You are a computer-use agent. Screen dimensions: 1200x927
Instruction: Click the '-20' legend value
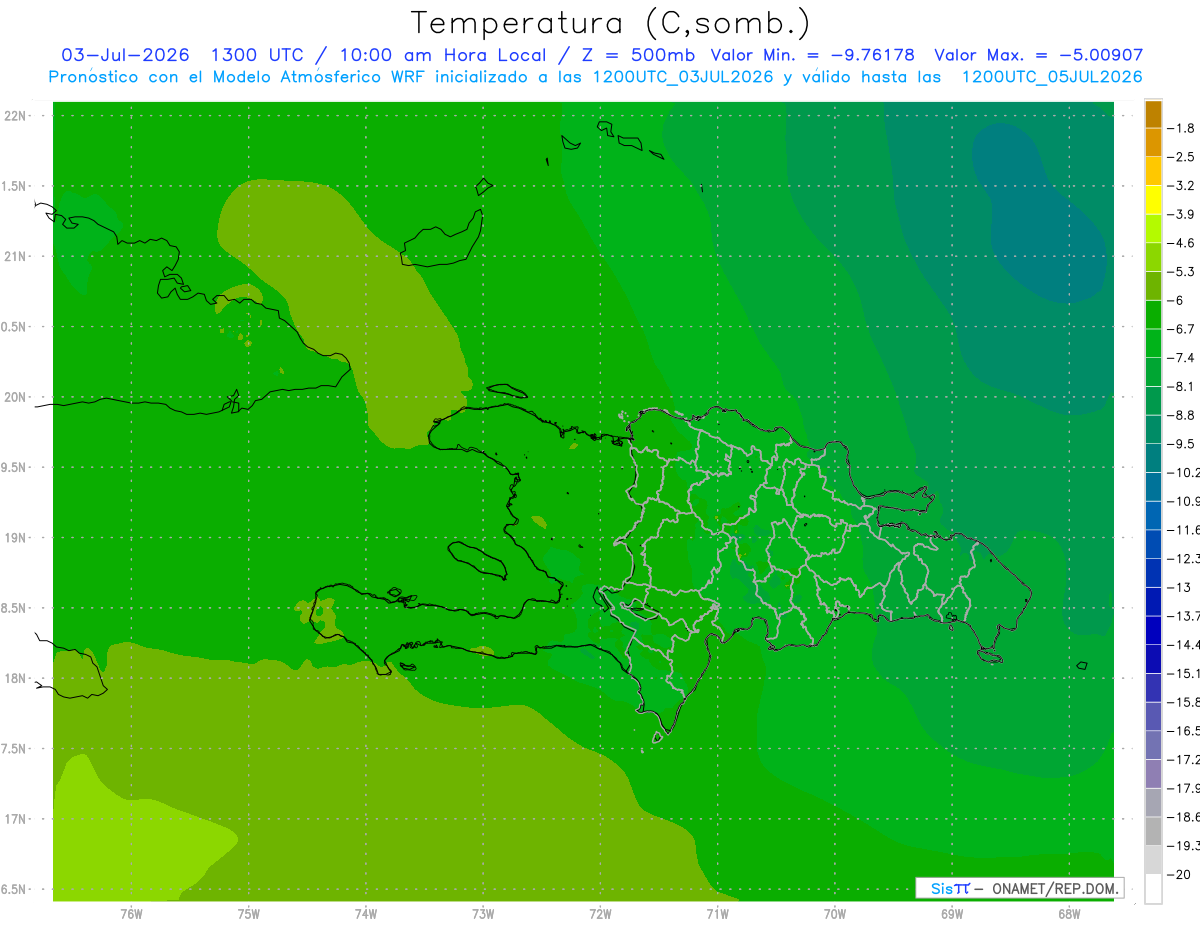pos(1179,874)
